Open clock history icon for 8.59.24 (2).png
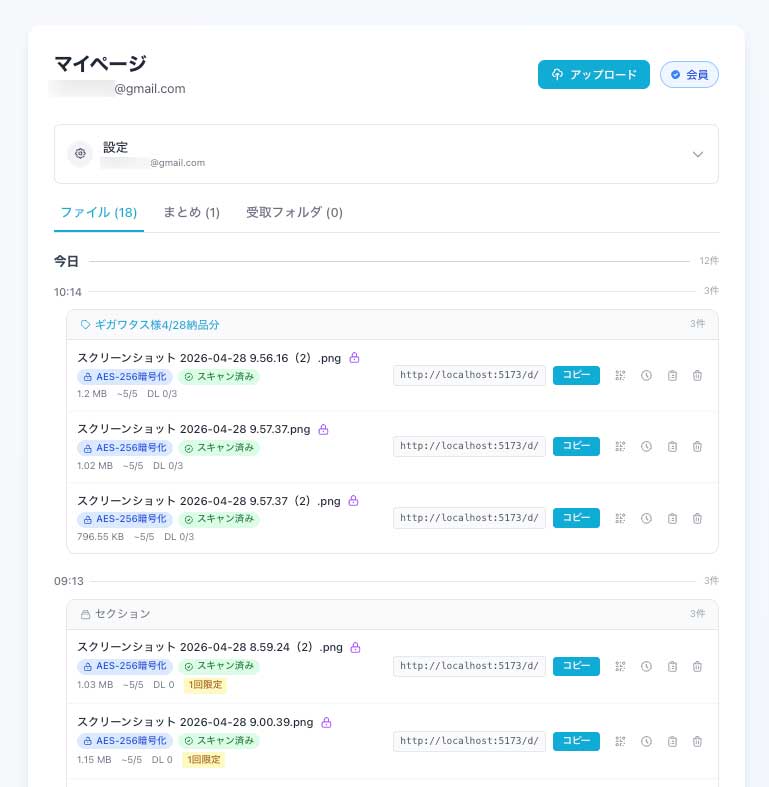The width and height of the screenshot is (769, 787). 647,667
